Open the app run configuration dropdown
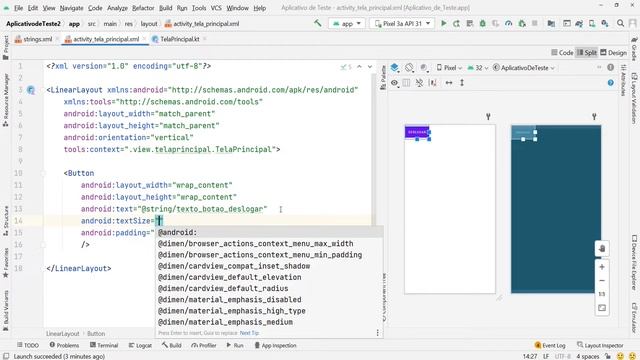Image resolution: width=640 pixels, height=360 pixels. [347, 24]
